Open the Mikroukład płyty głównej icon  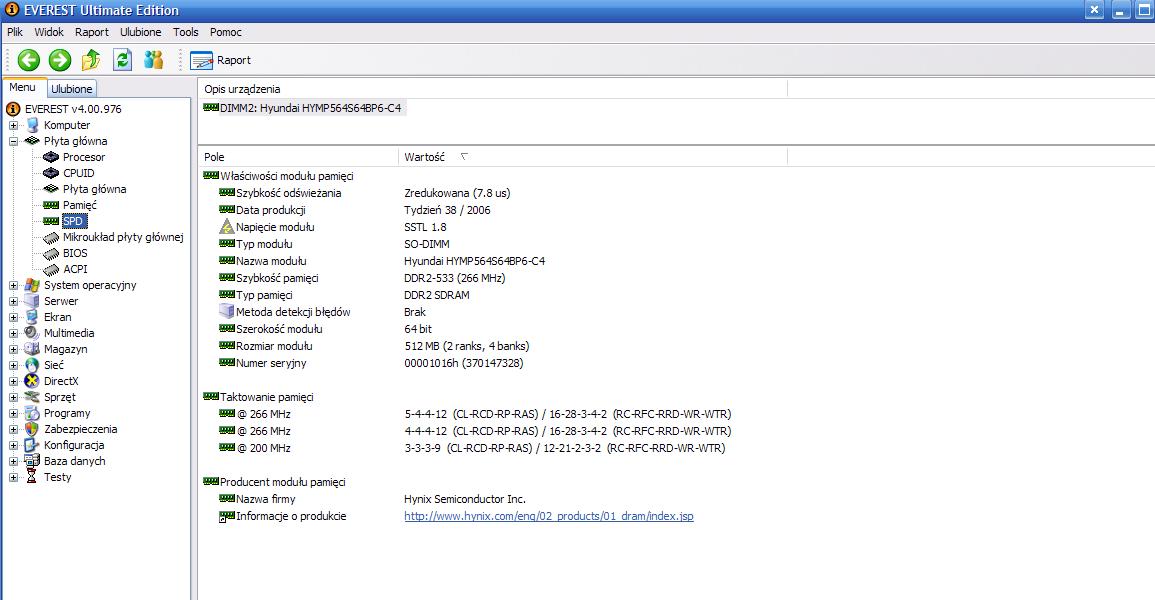point(51,237)
